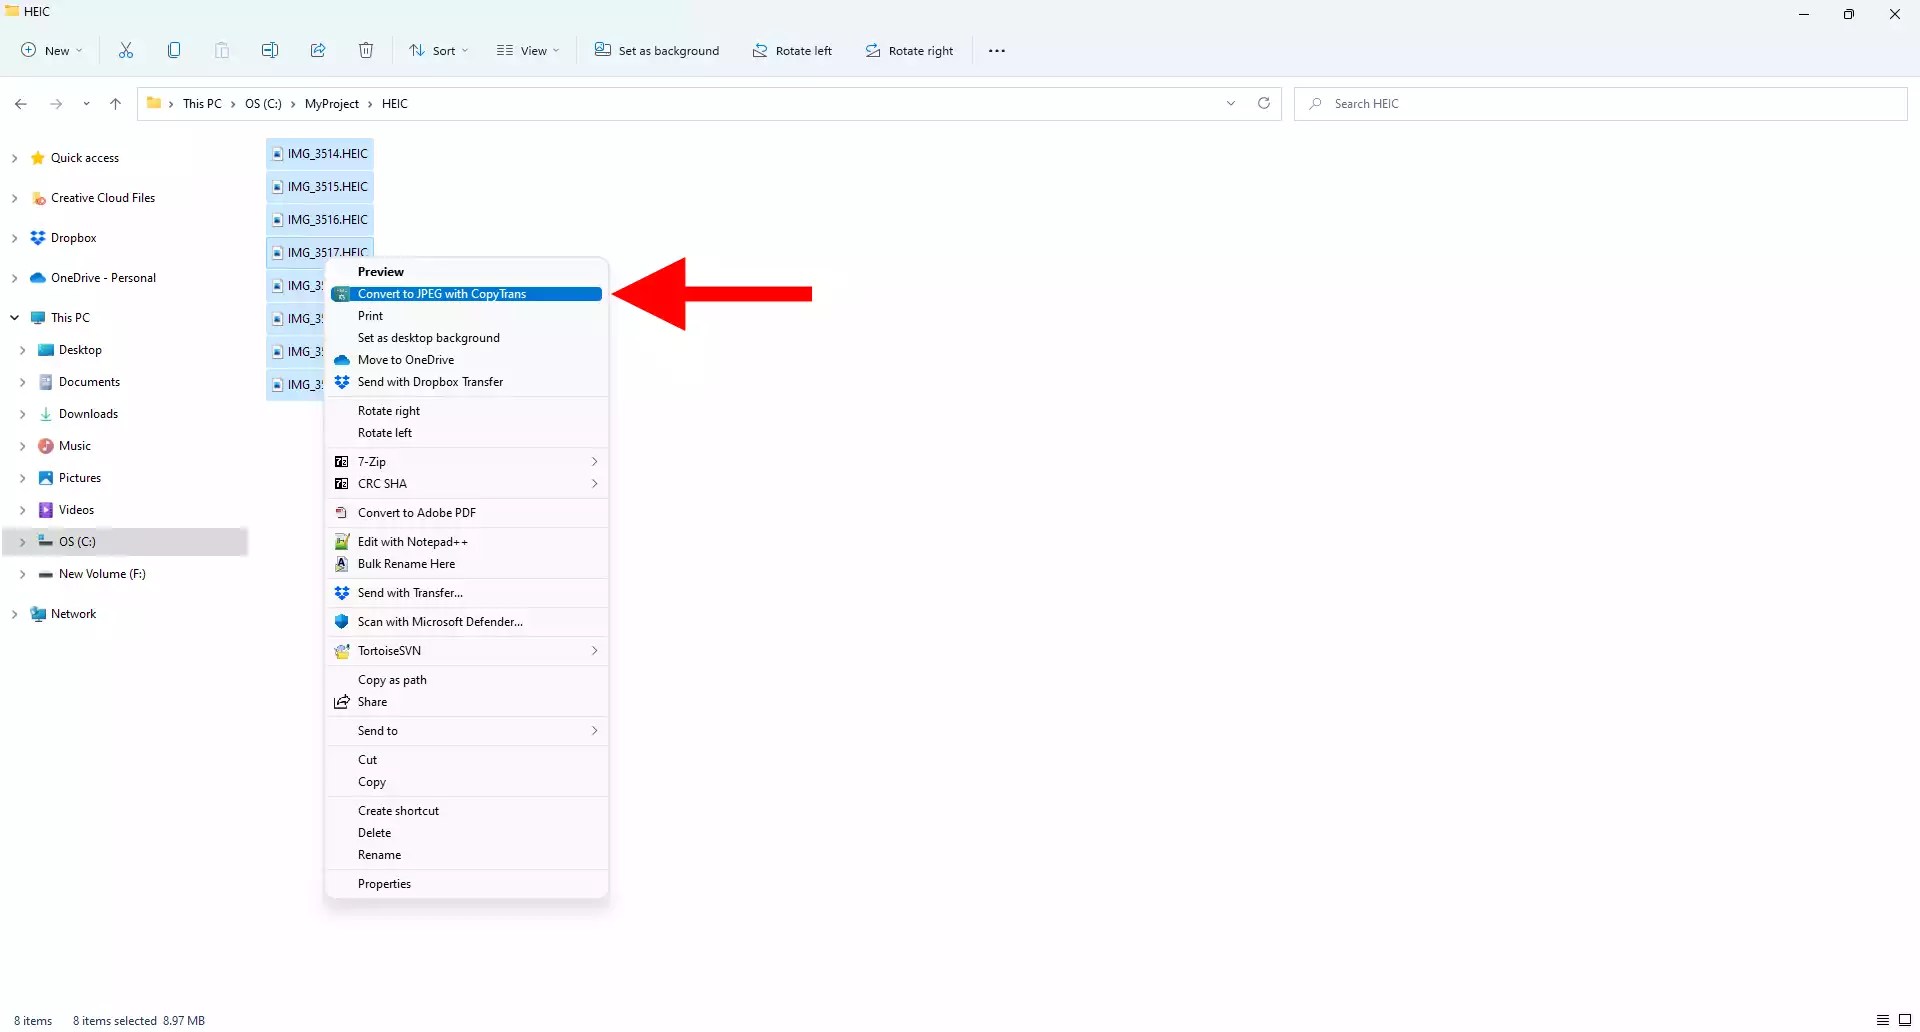Select Convert to JPEG with CopyTrans
The image size is (1920, 1032).
tap(443, 293)
